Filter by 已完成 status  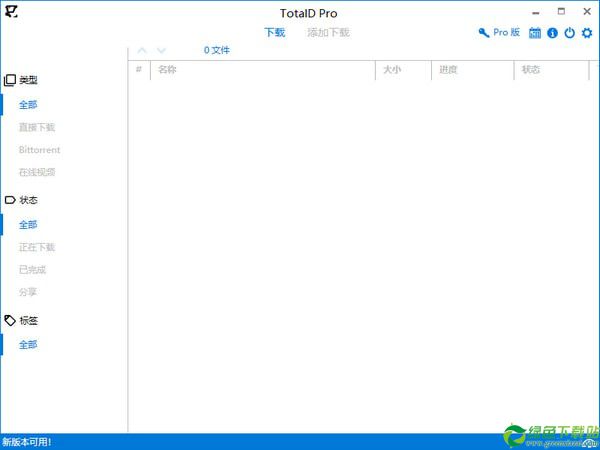click(32, 269)
